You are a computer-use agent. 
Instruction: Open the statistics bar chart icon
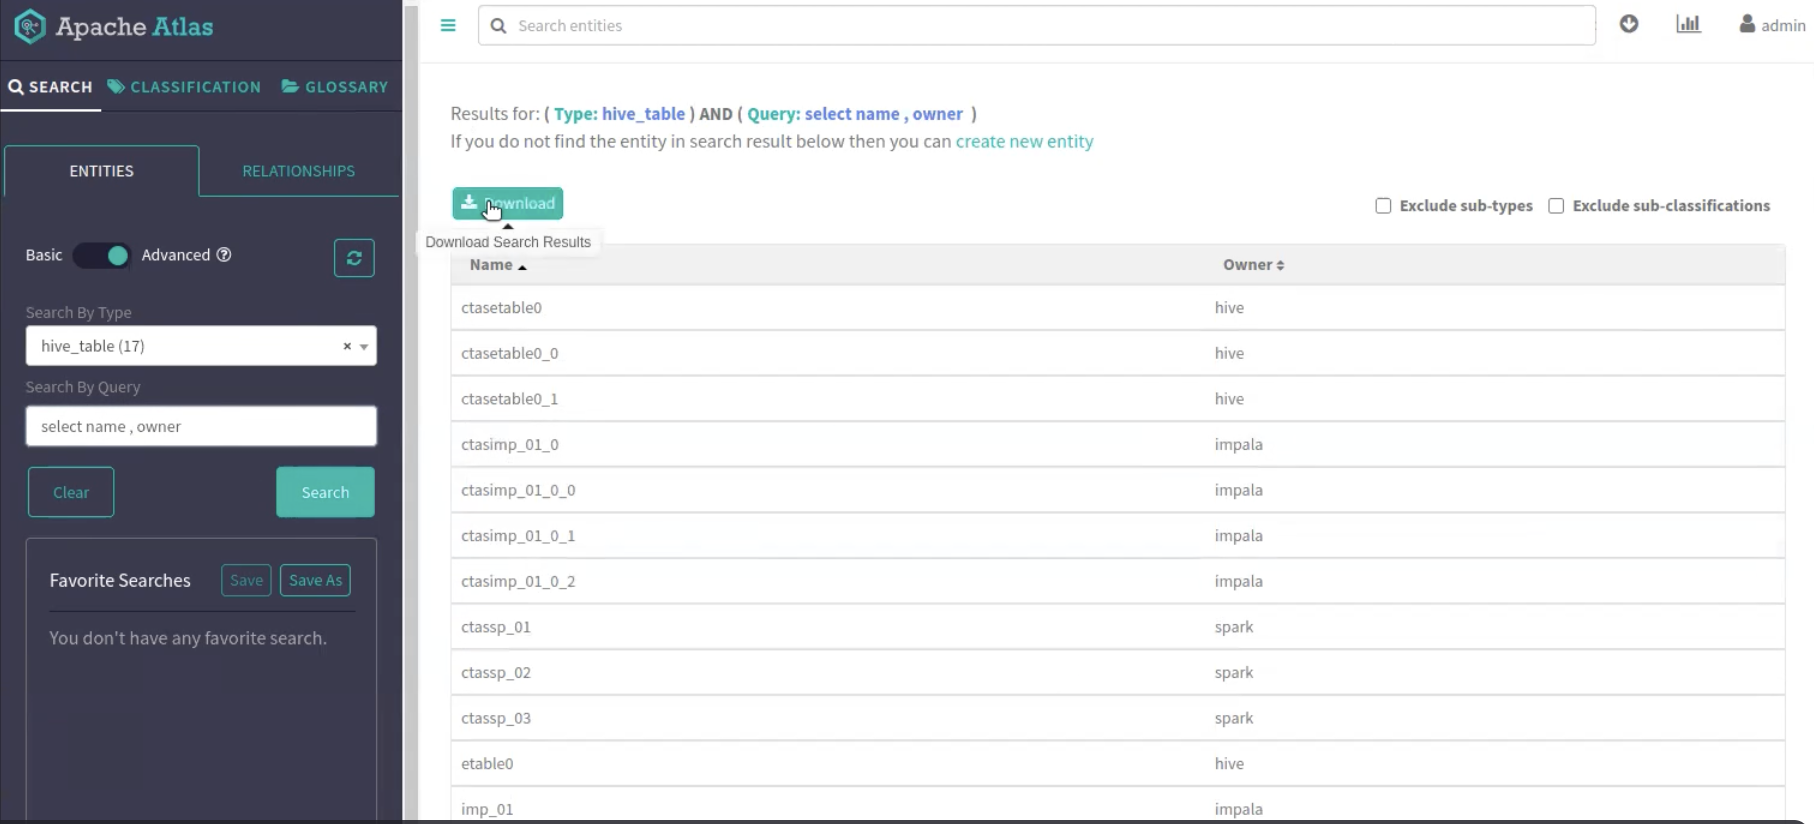1688,24
